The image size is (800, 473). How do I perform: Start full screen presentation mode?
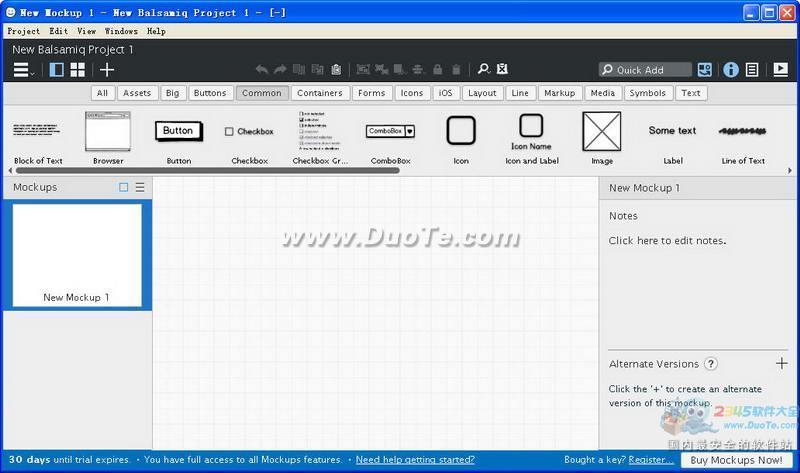tap(781, 69)
